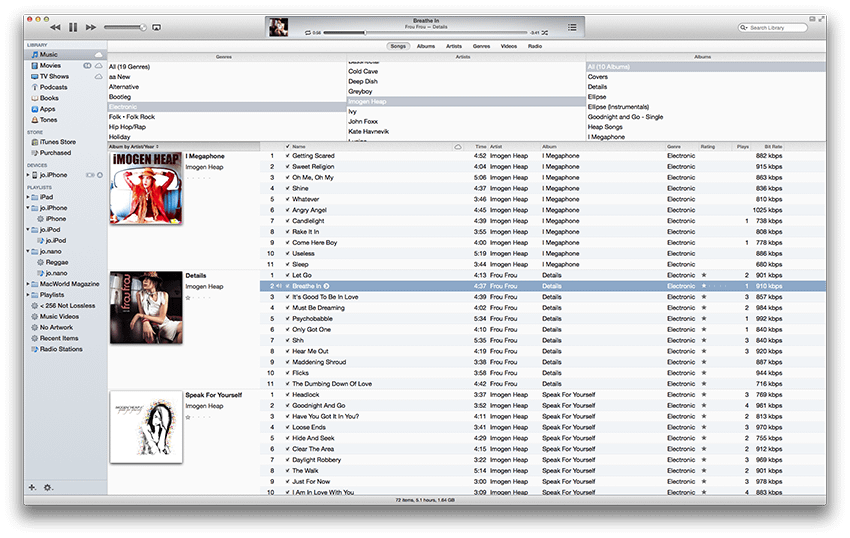The width and height of the screenshot is (850, 538).
Task: Open TV Shows in the sidebar
Action: coord(54,76)
